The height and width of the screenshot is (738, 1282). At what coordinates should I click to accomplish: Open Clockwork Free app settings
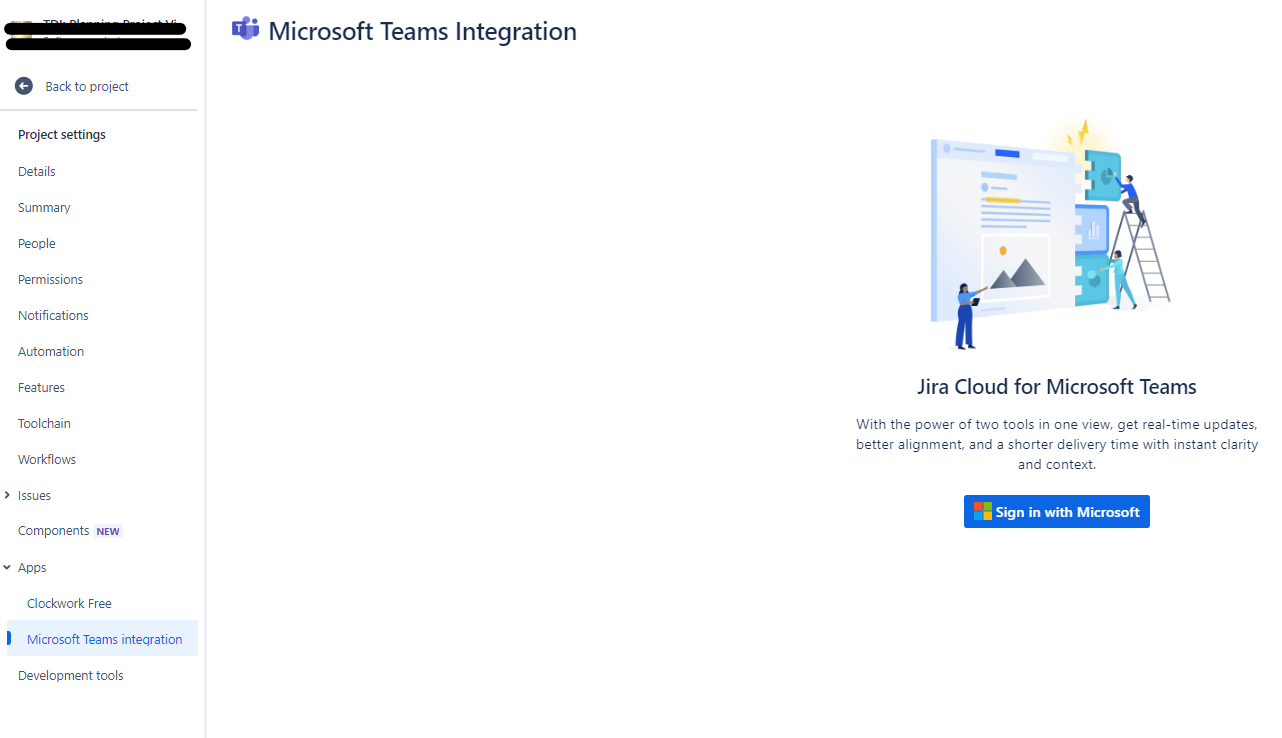(x=69, y=603)
